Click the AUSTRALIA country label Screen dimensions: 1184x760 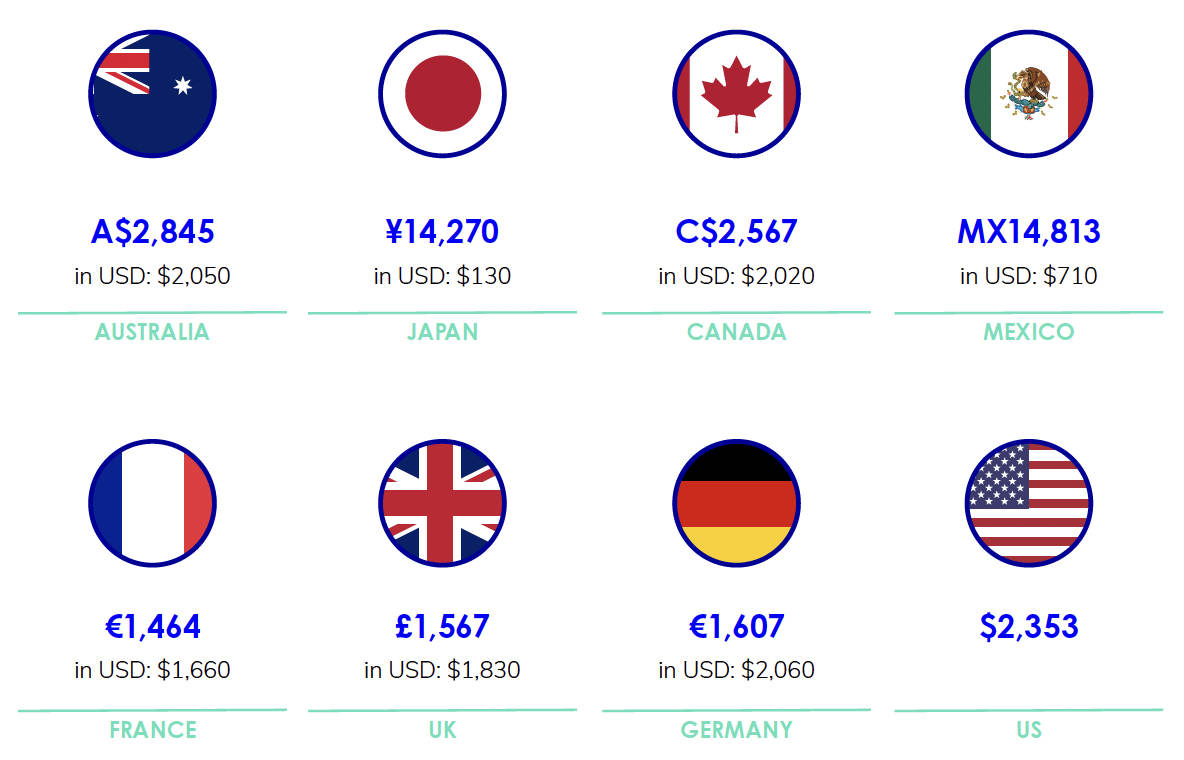coord(153,332)
